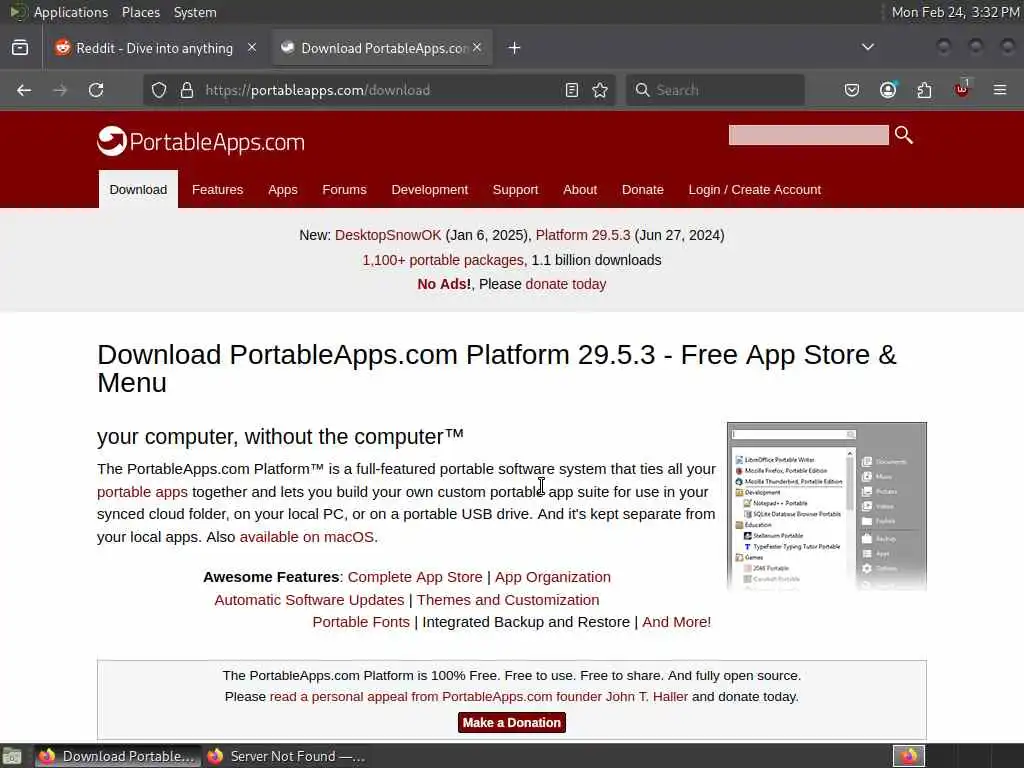The height and width of the screenshot is (768, 1024).
Task: Expand the list all tabs chevron
Action: point(868,47)
